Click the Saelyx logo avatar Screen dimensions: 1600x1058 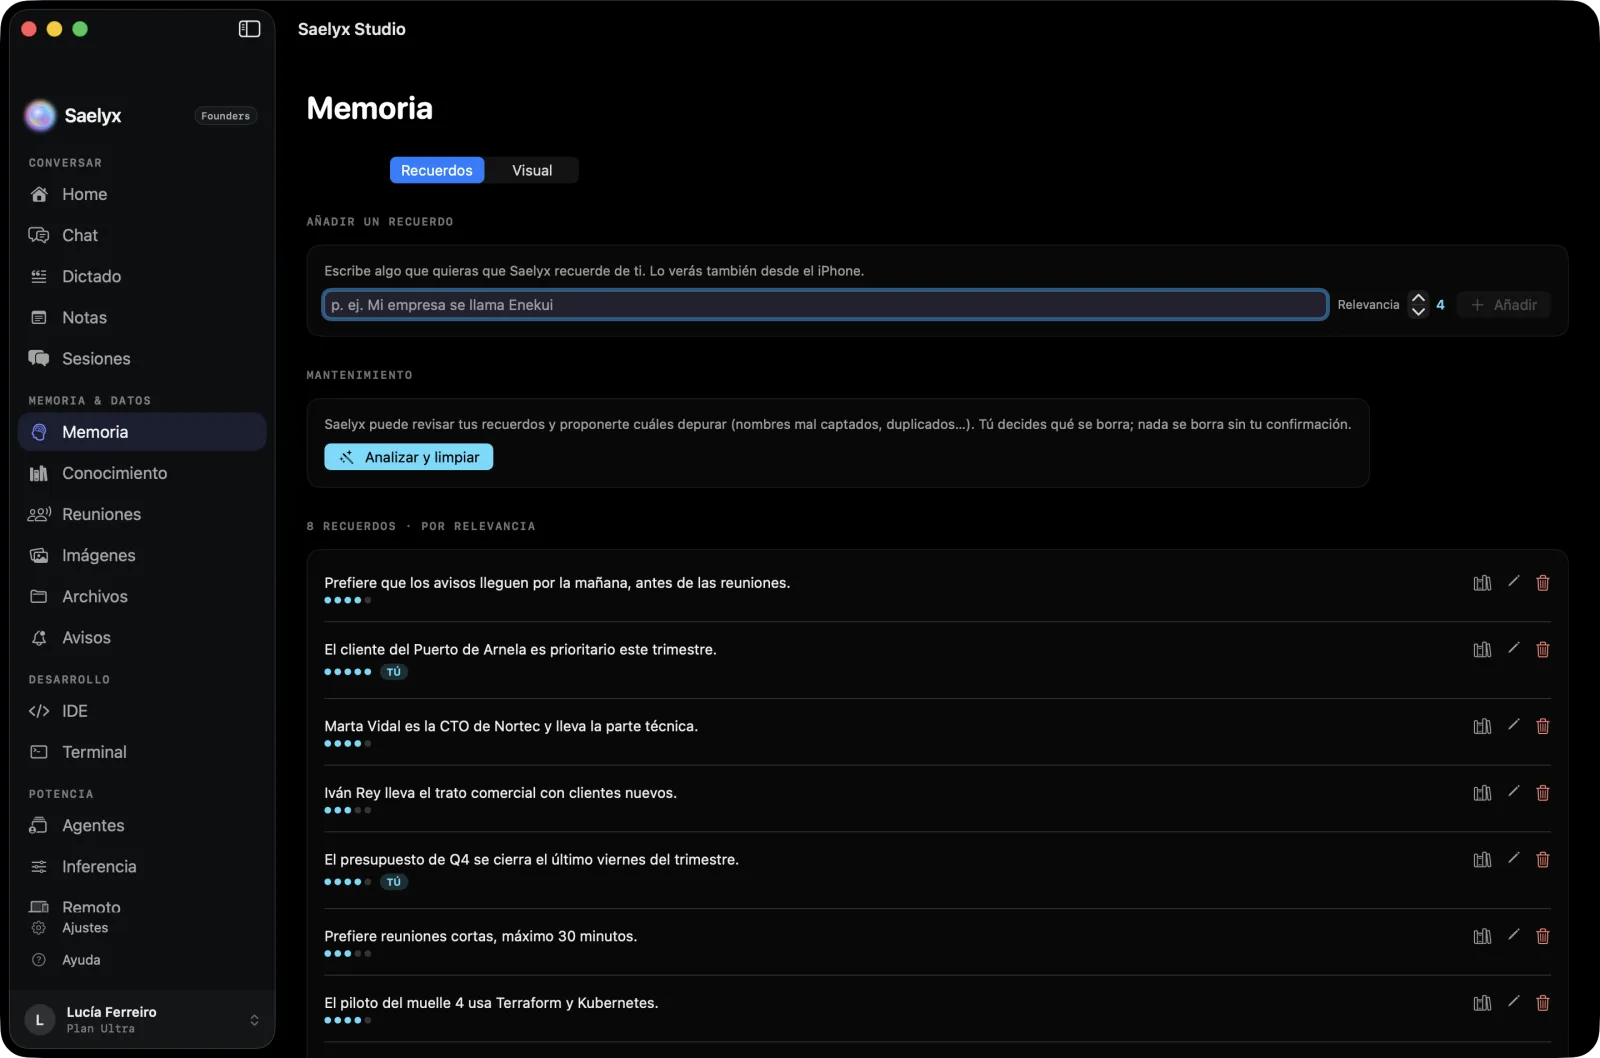point(40,116)
